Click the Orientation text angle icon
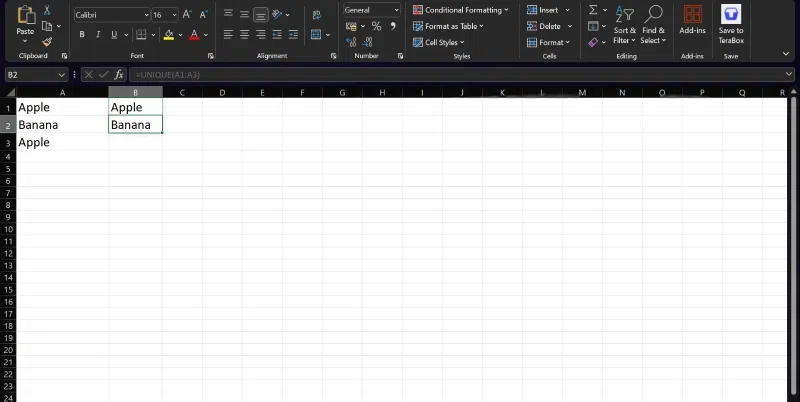 coord(277,14)
